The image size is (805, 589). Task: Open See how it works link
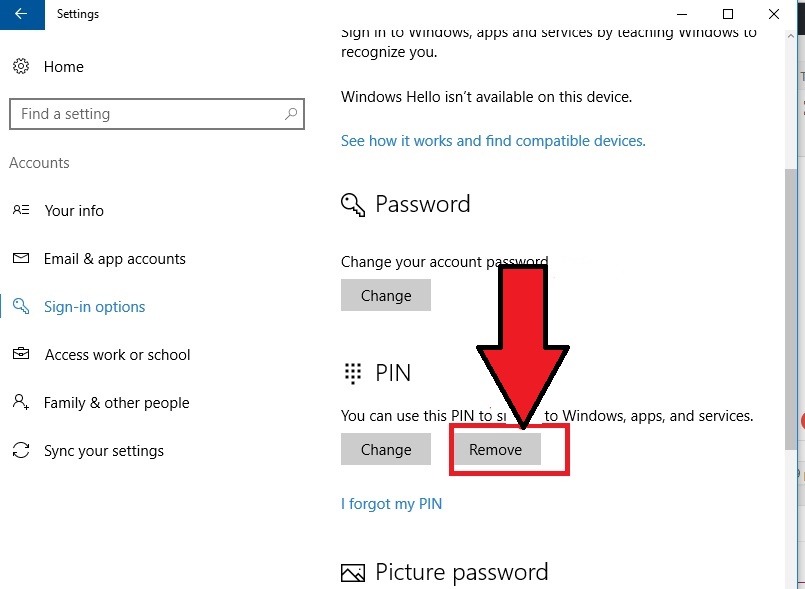click(493, 141)
